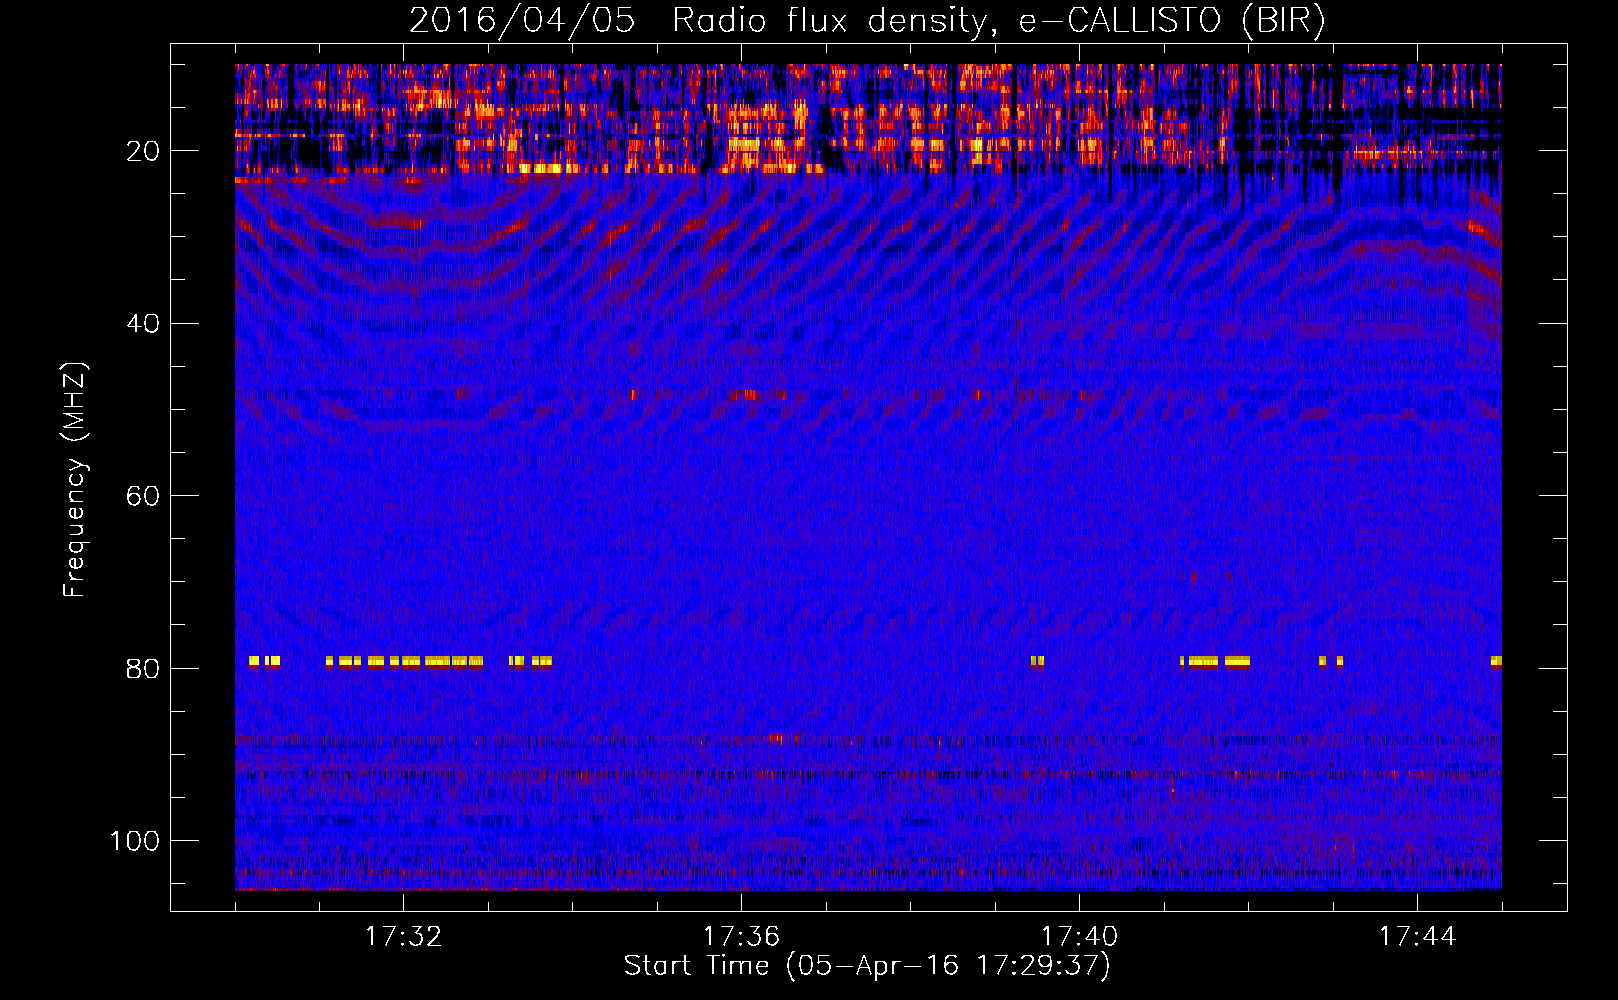This screenshot has height=1000, width=1618.
Task: Click the 'Frequency (MHZ)' y-axis label
Action: pos(76,480)
